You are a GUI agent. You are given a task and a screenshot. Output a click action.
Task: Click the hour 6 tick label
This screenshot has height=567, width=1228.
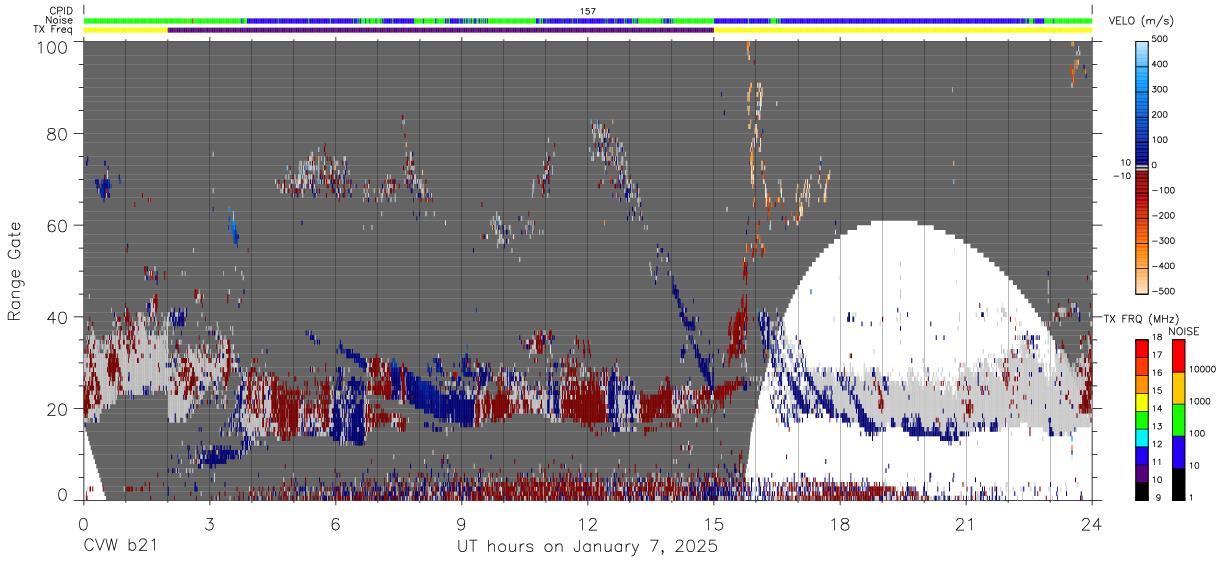coord(335,524)
